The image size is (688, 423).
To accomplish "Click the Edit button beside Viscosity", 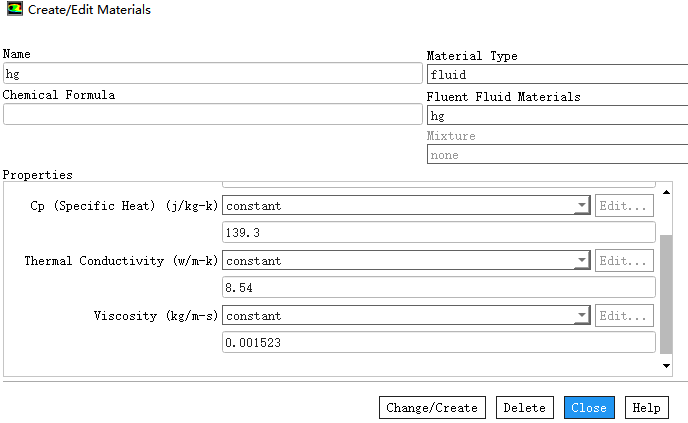I will pyautogui.click(x=625, y=316).
